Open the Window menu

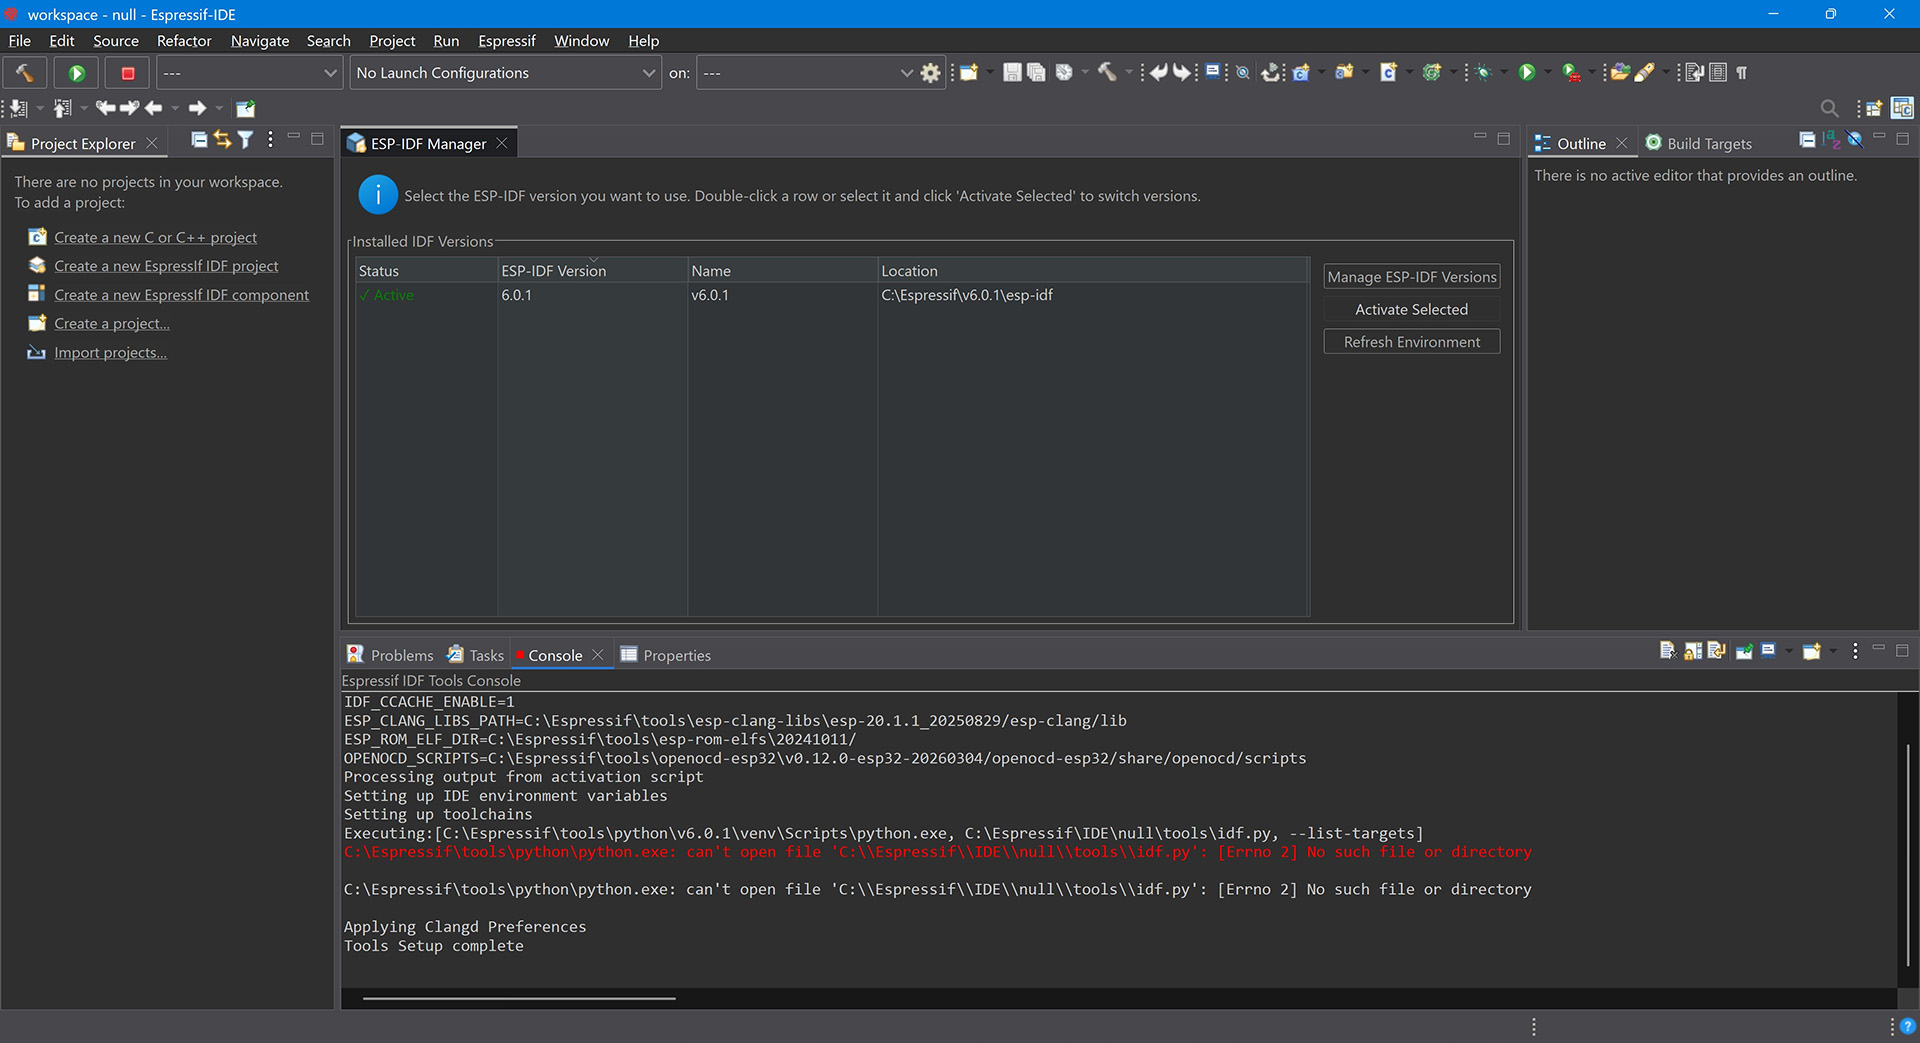click(x=582, y=41)
